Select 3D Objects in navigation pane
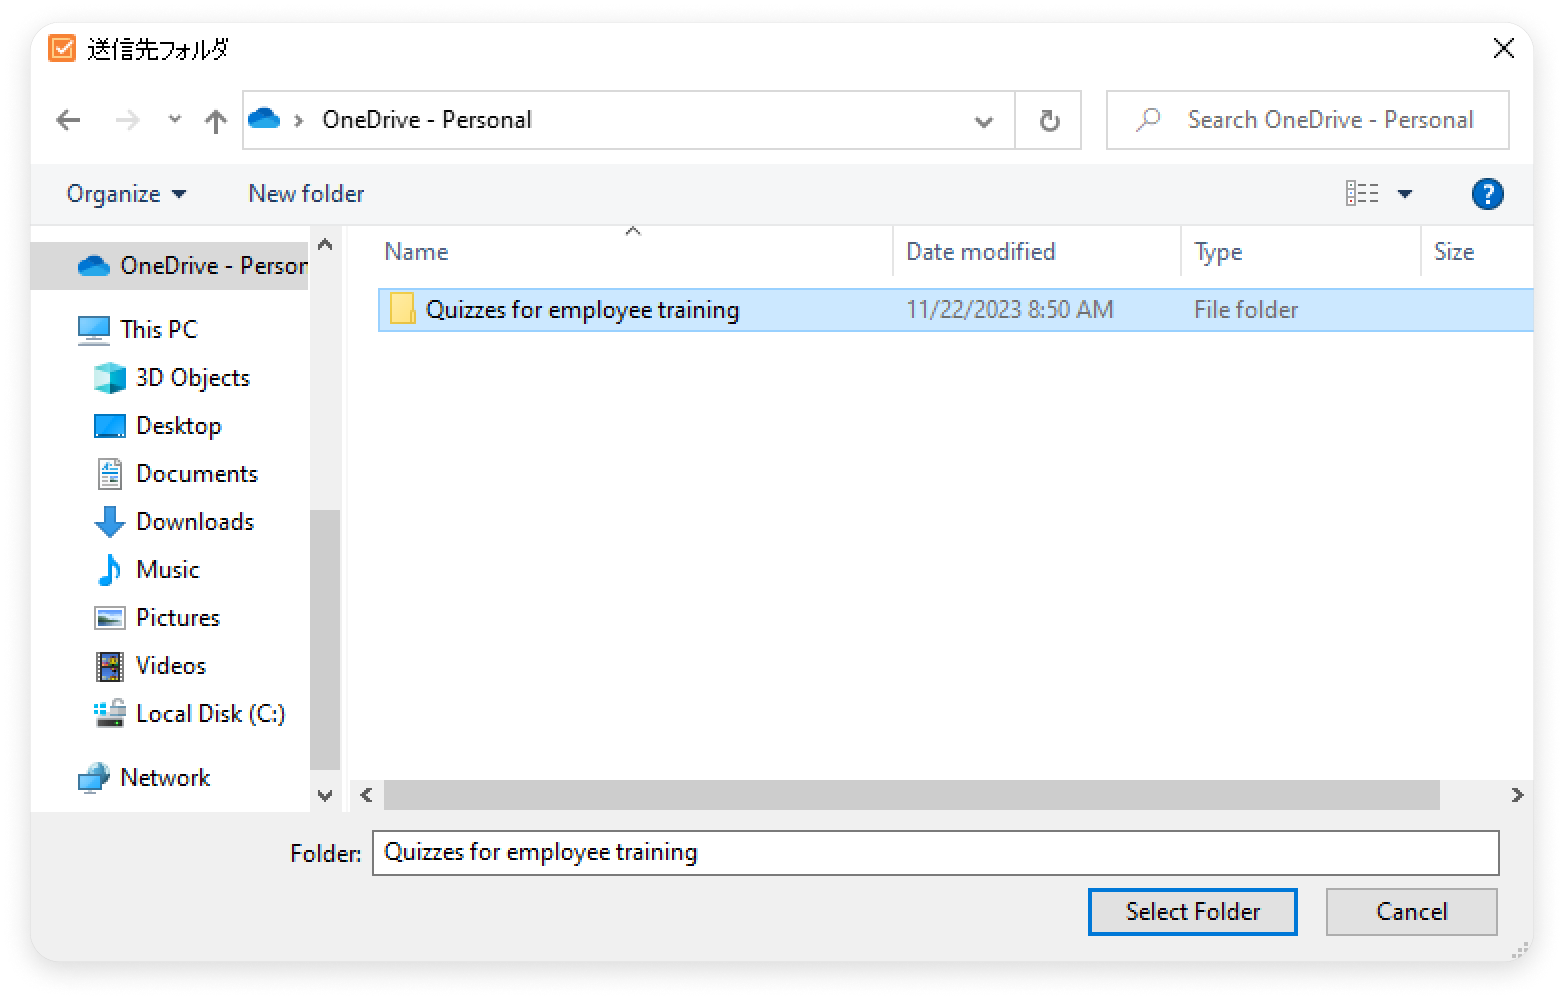 pos(192,378)
